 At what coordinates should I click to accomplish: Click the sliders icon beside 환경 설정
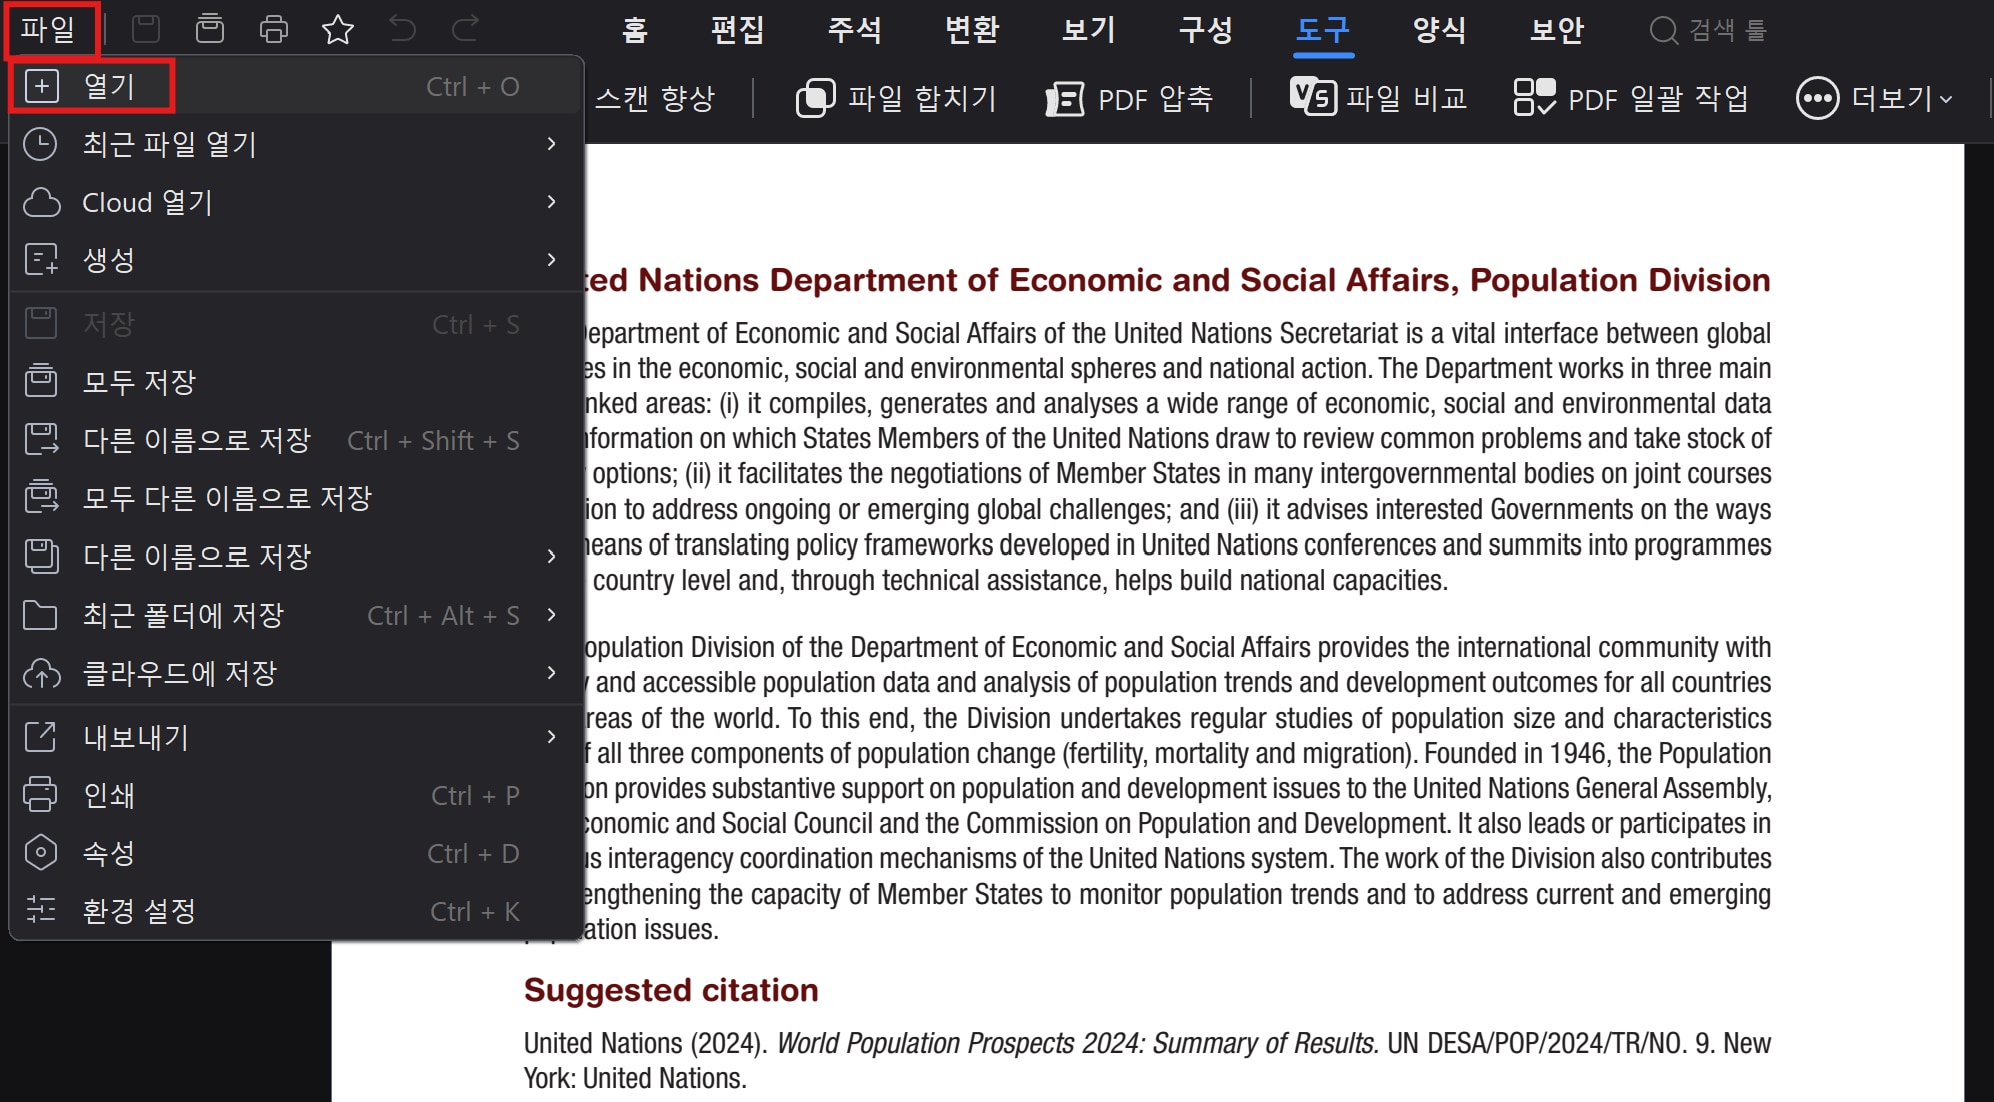click(40, 909)
